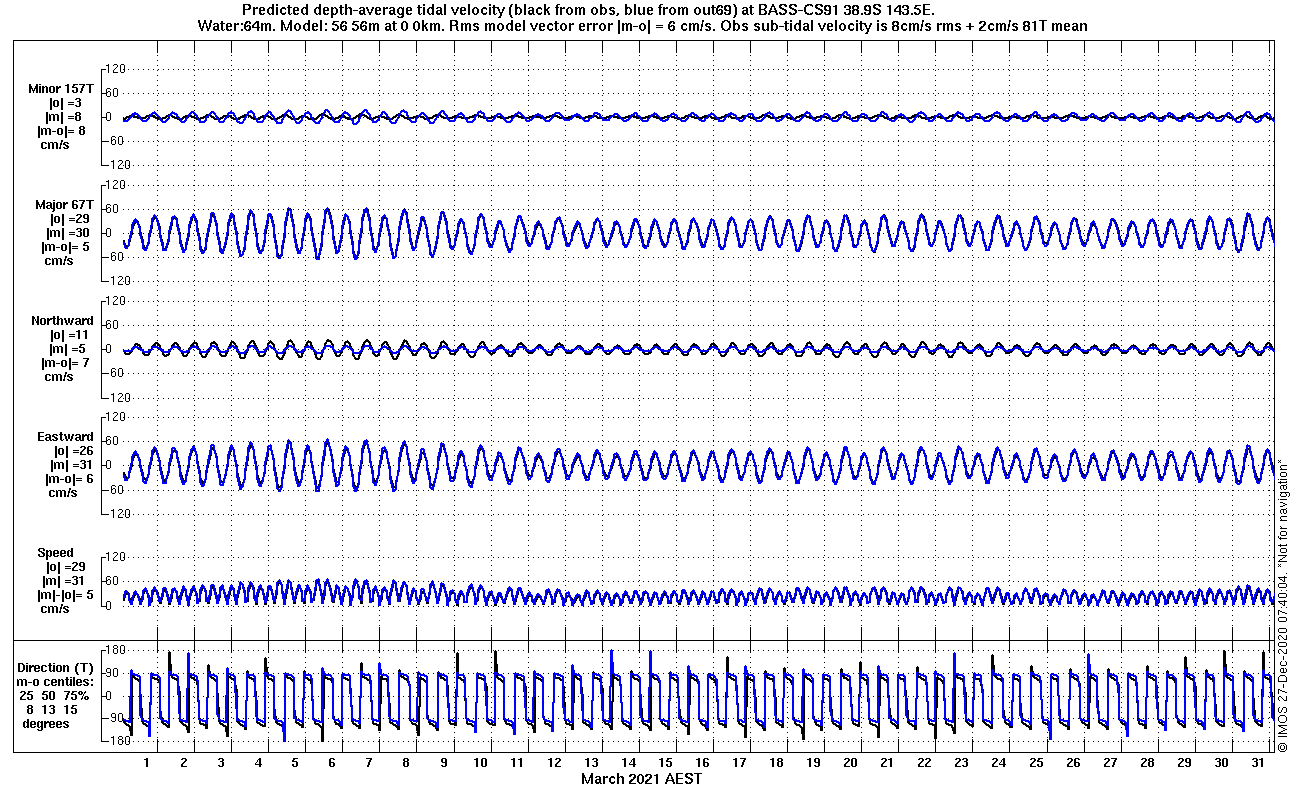Image resolution: width=1300 pixels, height=800 pixels.
Task: Click day '20' on the date axis
Action: (x=850, y=763)
